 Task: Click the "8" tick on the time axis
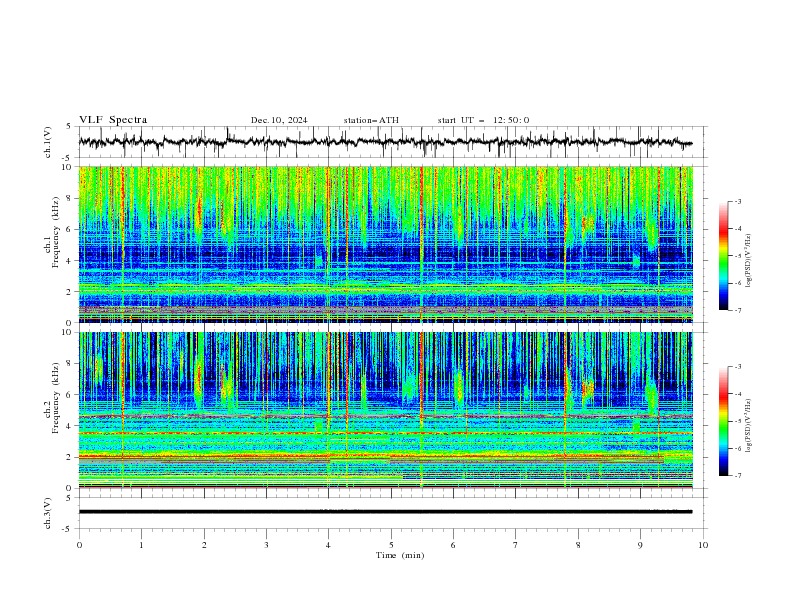[578, 545]
